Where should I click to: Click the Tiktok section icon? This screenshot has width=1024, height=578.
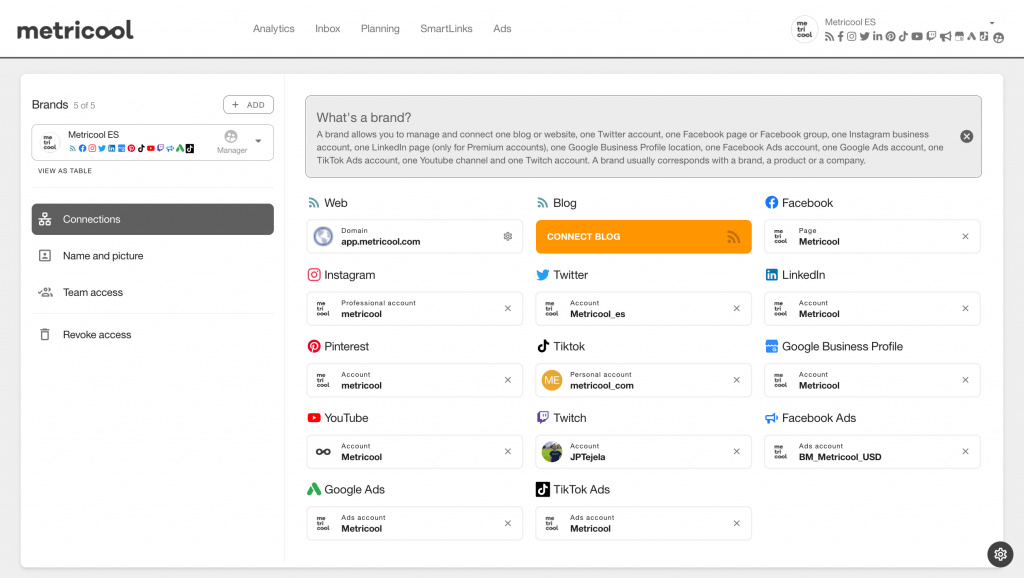(543, 346)
